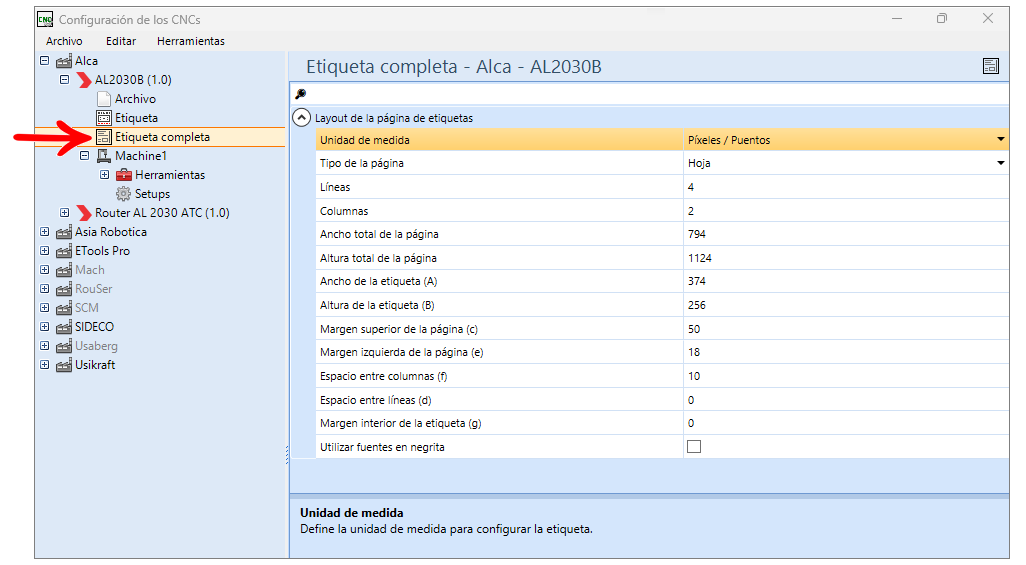Open the Editar menu
Viewport: 1026px width, 565px height.
click(121, 41)
